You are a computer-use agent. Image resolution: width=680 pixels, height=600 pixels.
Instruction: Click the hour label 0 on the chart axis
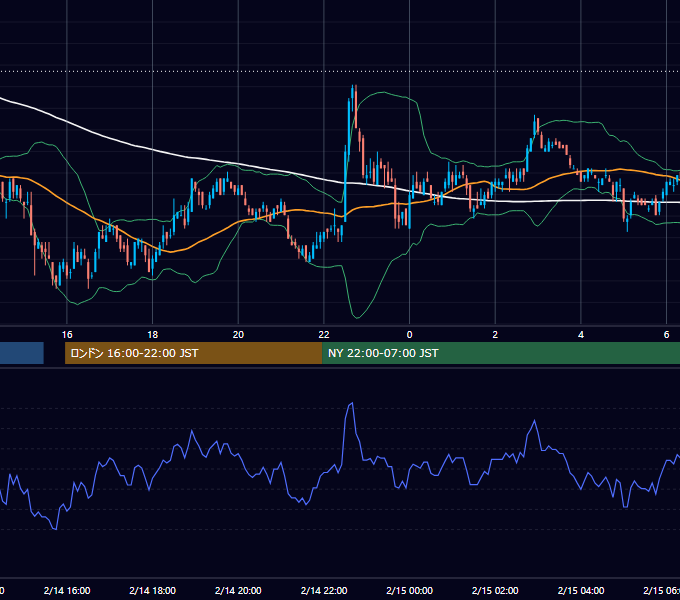(409, 335)
